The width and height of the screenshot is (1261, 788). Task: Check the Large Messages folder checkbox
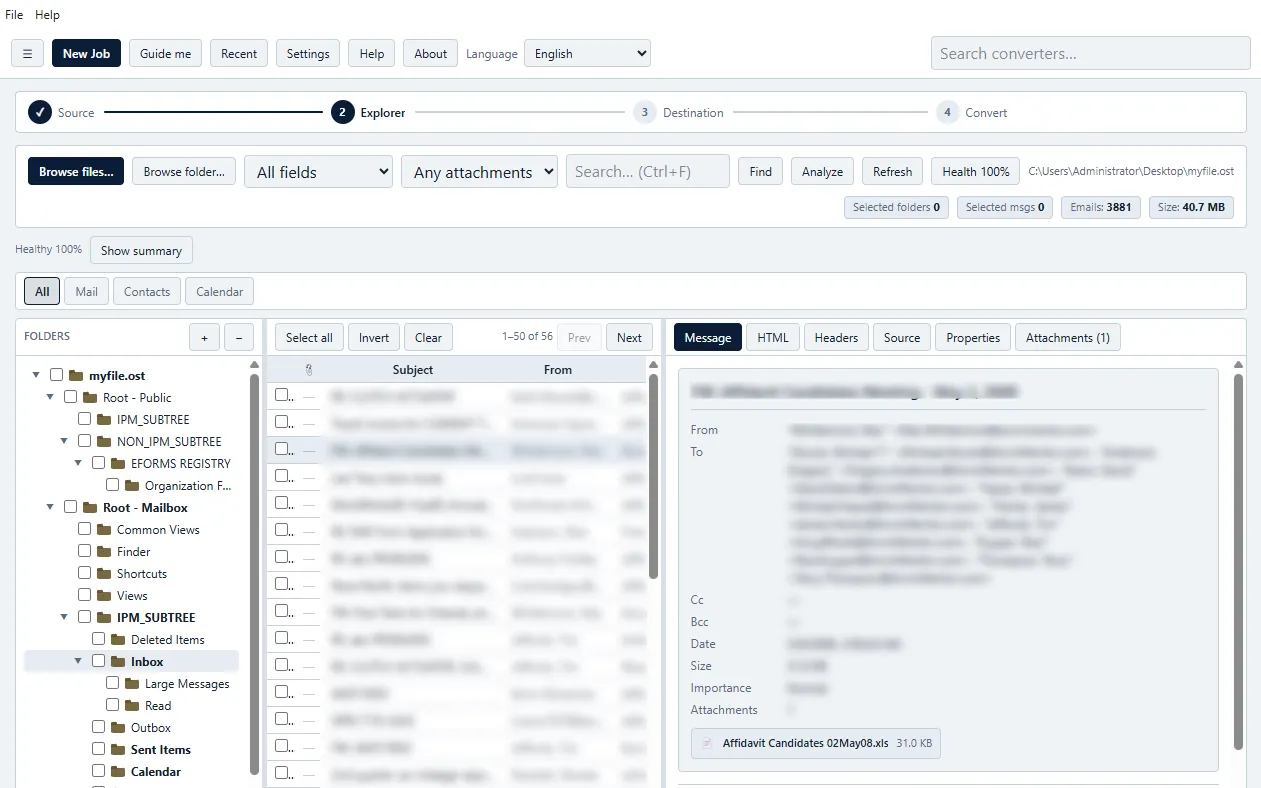coord(113,683)
